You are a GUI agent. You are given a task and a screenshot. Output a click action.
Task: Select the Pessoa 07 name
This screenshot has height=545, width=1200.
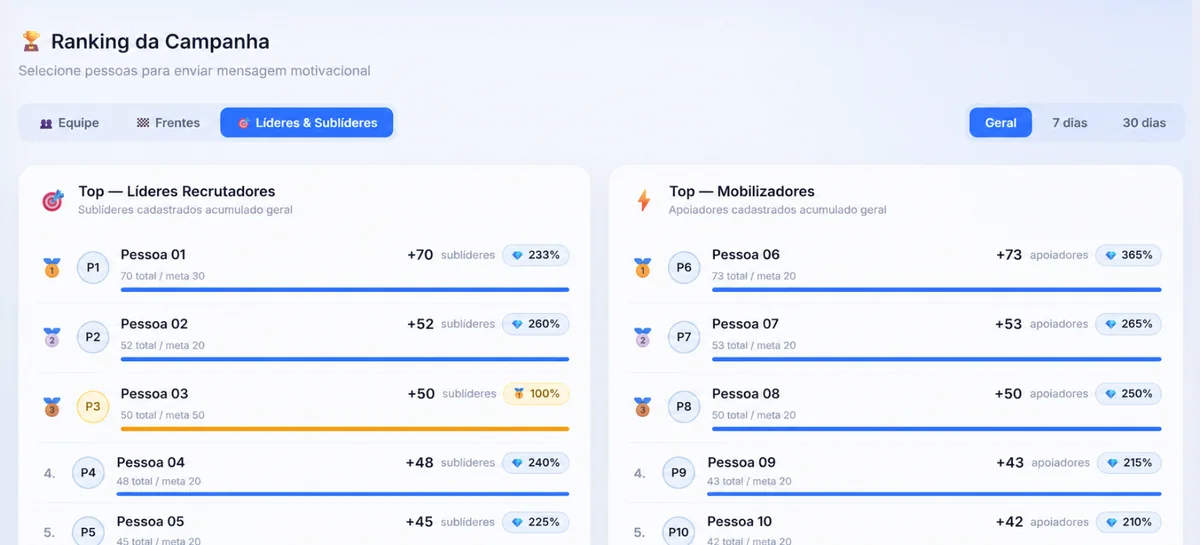pos(745,324)
